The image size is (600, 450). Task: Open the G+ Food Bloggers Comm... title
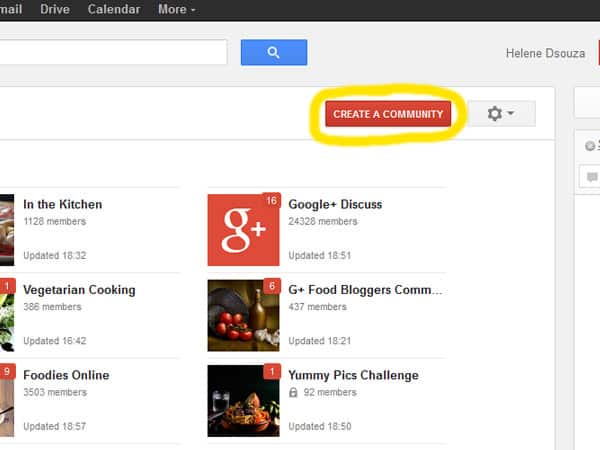tap(365, 290)
